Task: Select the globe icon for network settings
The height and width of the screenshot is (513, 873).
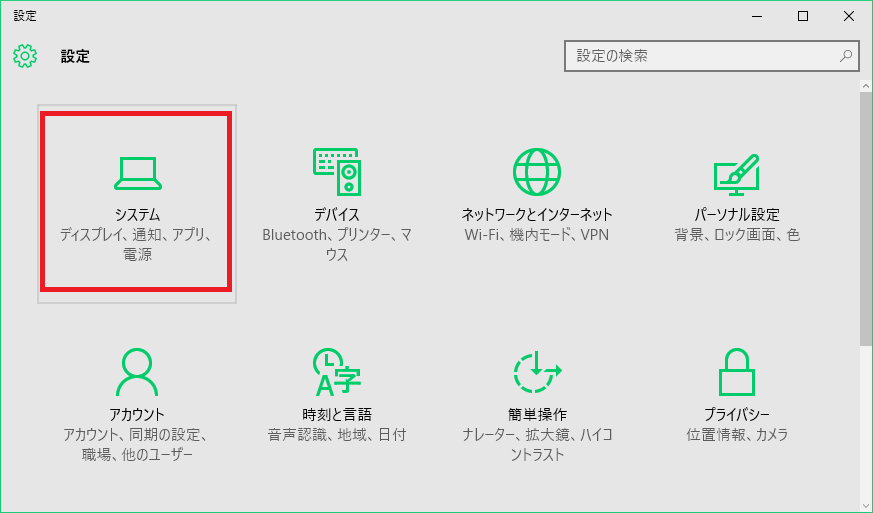Action: (537, 172)
